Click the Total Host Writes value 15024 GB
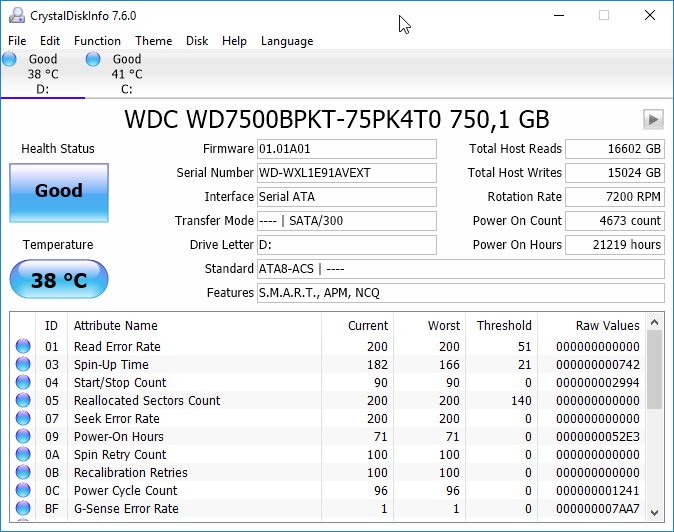 615,173
